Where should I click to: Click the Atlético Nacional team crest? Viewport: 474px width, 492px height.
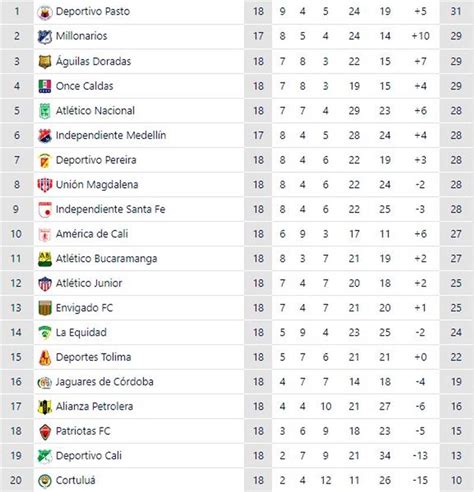(x=45, y=111)
